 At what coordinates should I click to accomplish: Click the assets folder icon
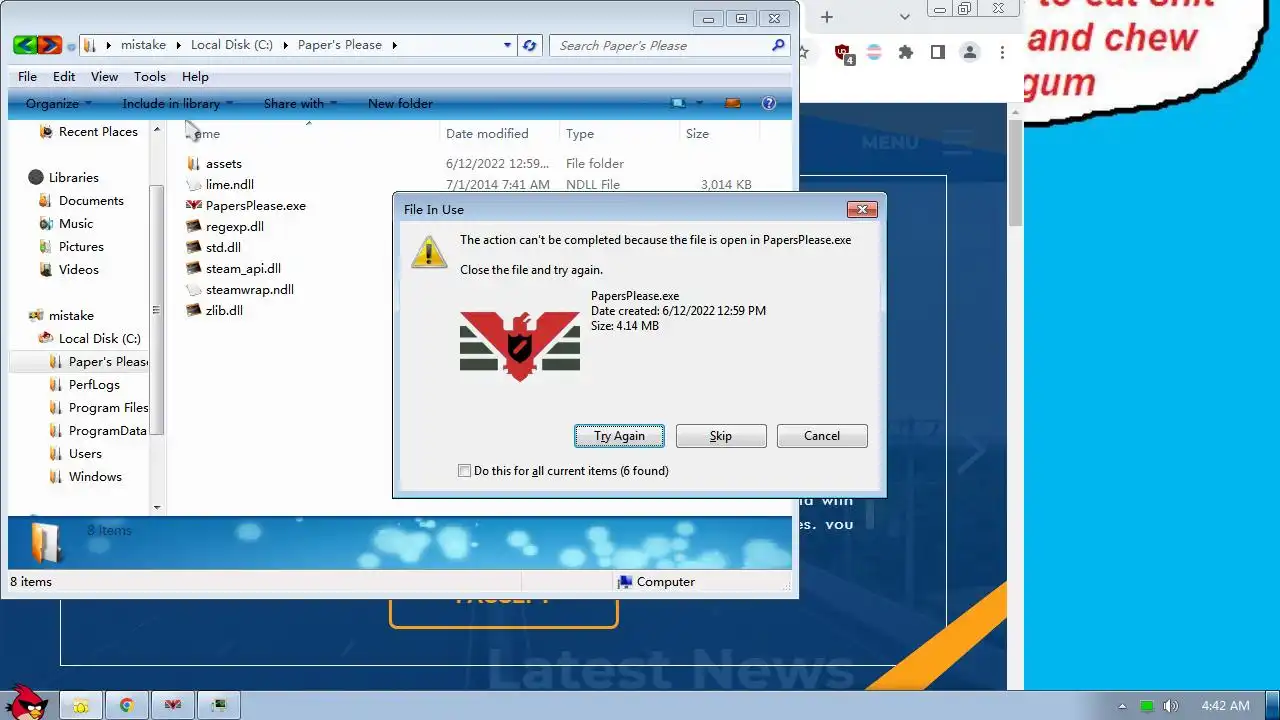point(194,163)
